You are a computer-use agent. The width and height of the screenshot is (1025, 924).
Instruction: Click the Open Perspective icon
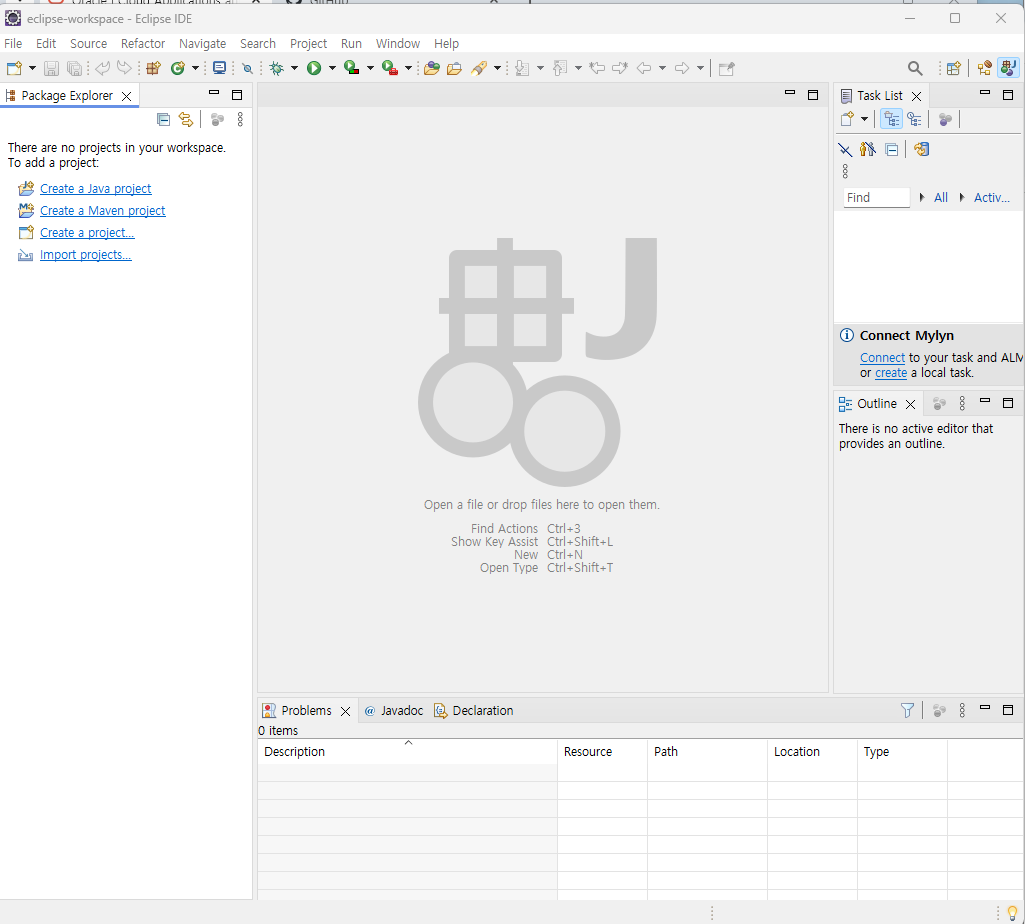(x=954, y=68)
